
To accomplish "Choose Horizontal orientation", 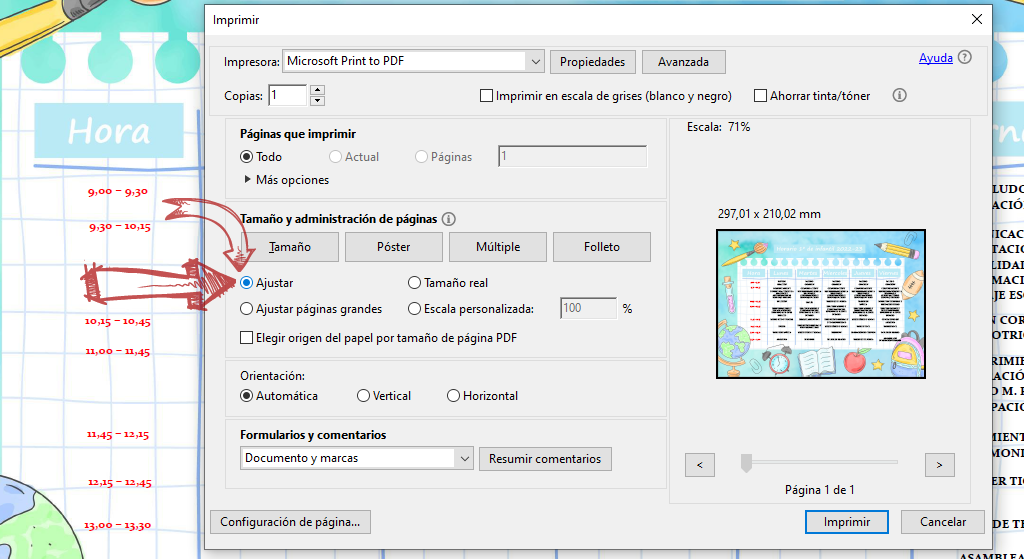I will click(454, 396).
